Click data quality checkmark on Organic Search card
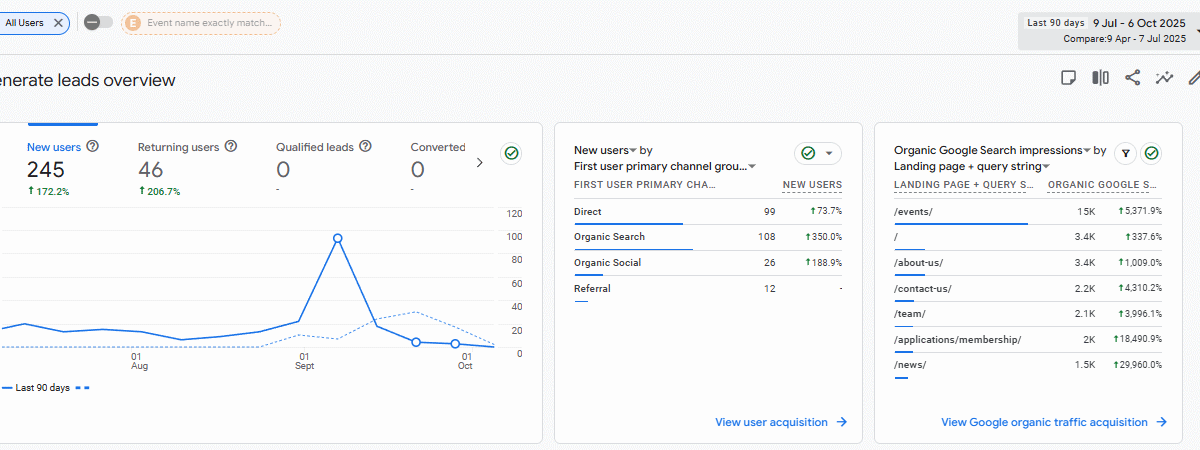Viewport: 1200px width, 450px height. (1152, 153)
